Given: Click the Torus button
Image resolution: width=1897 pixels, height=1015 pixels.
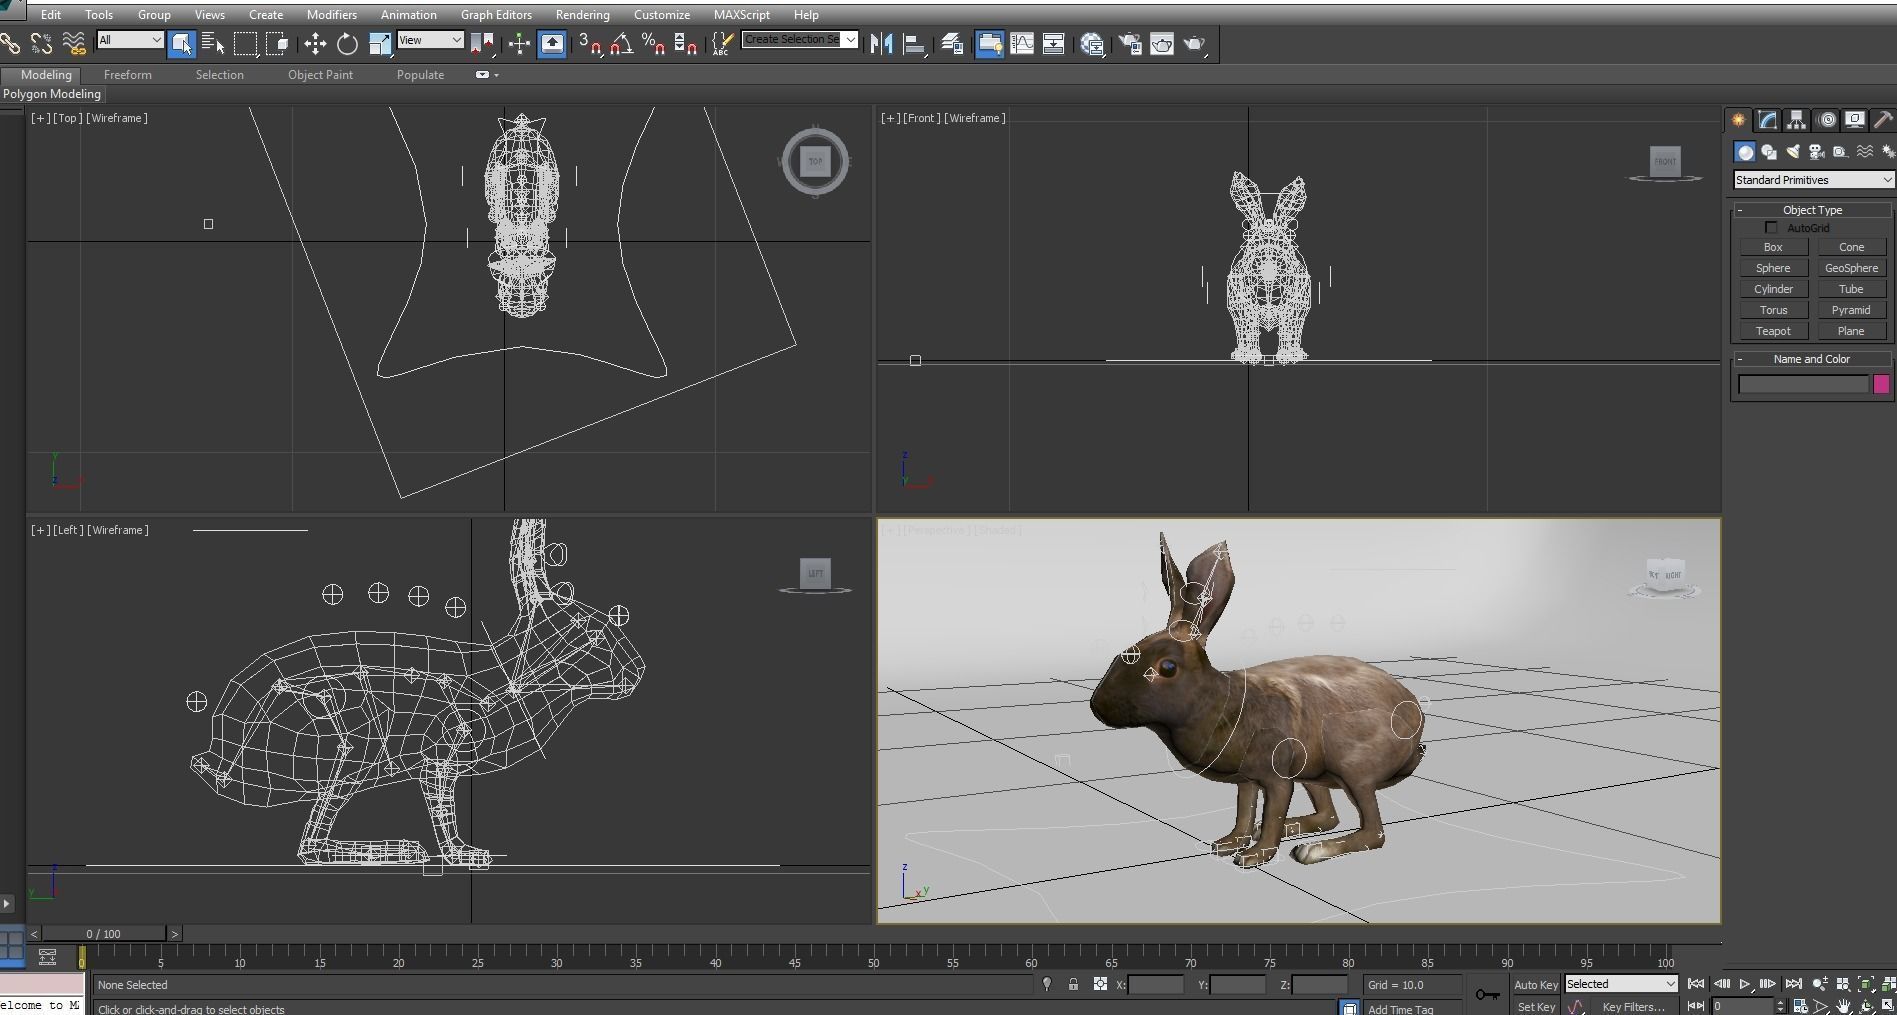Looking at the screenshot, I should tap(1773, 310).
